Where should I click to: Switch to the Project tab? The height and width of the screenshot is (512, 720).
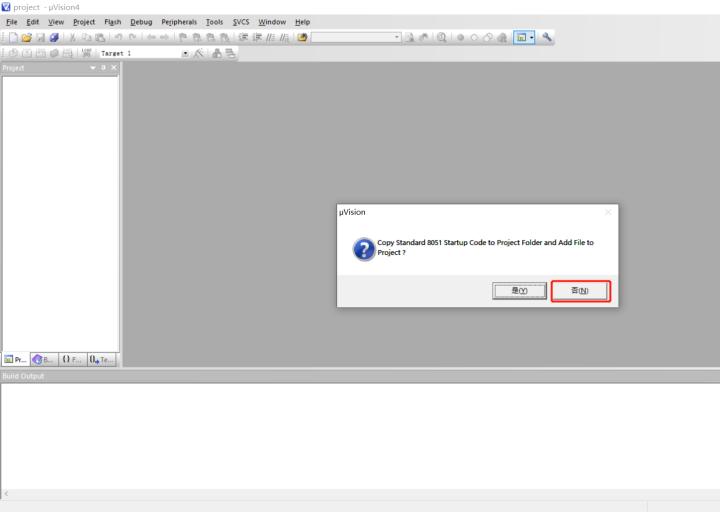[16, 360]
